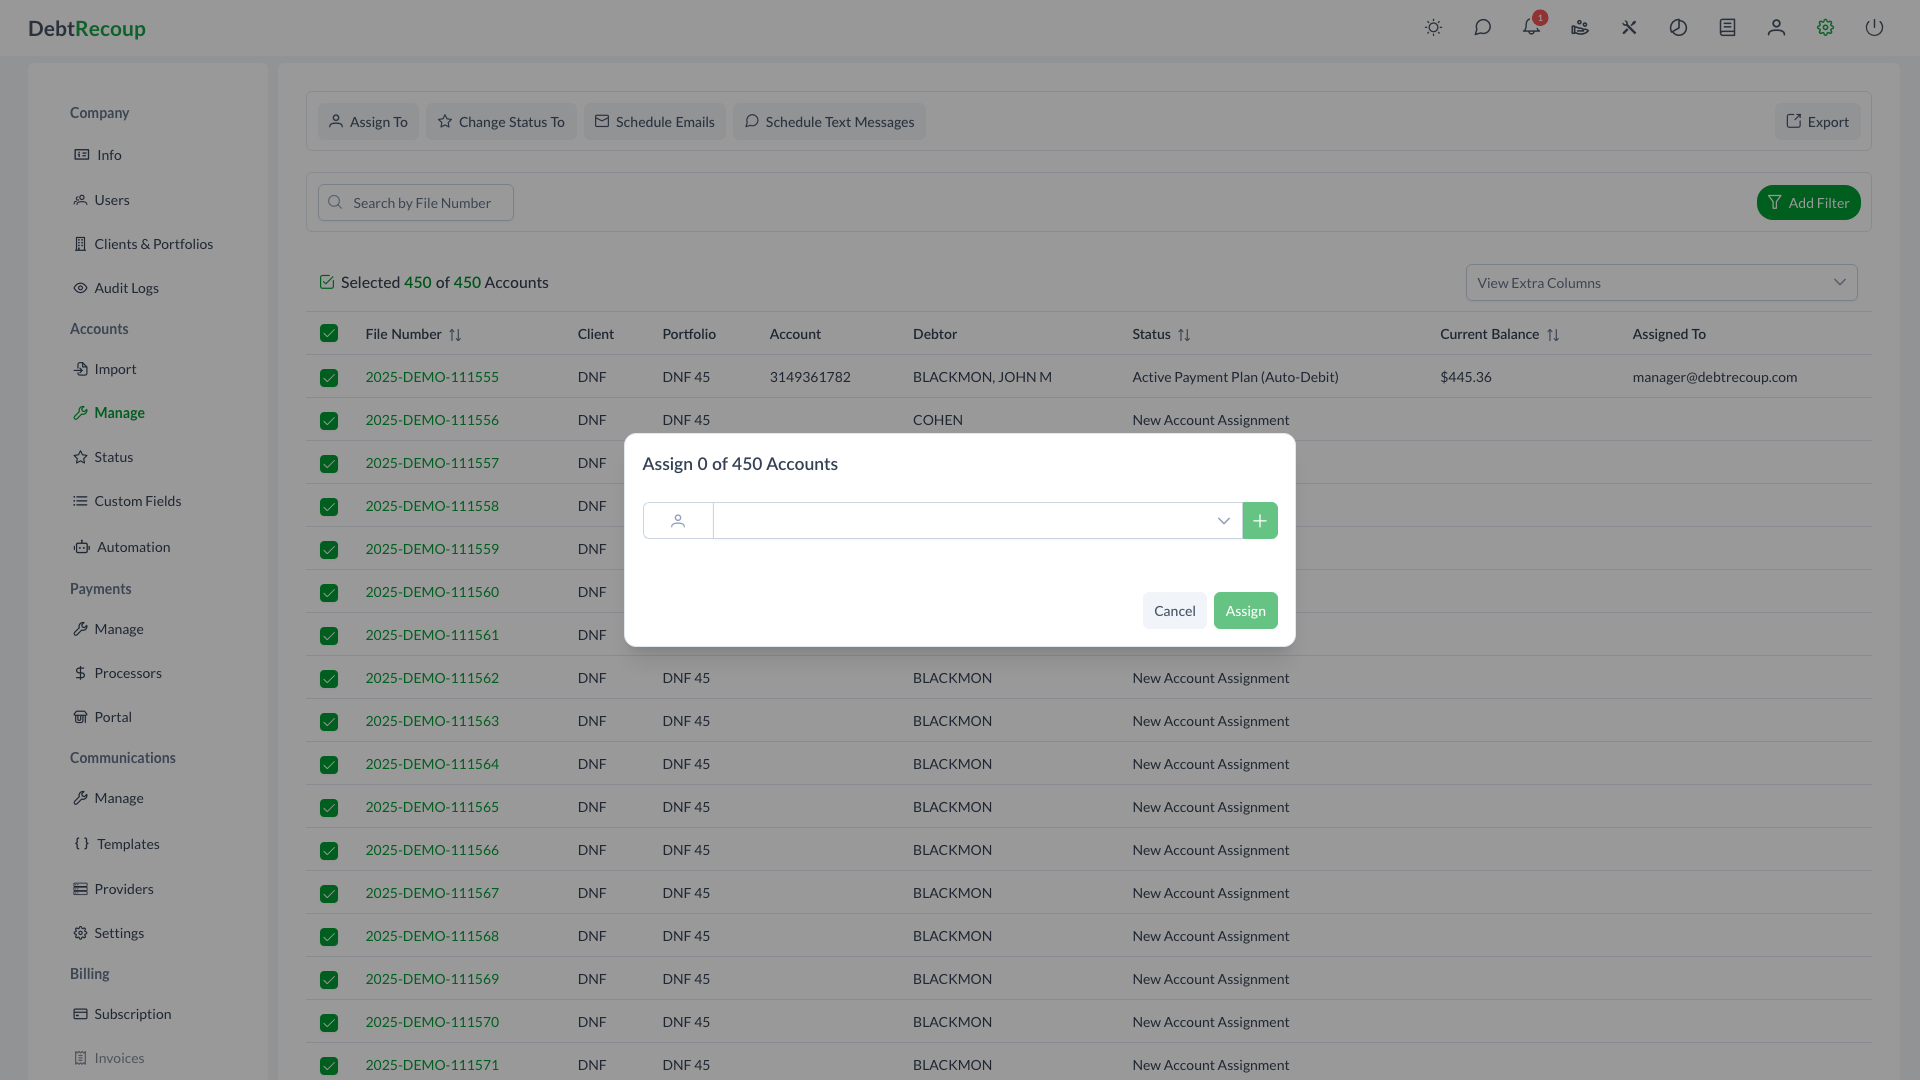Open the user dropdown in assign dialog
Viewport: 1920px width, 1080px height.
(977, 521)
